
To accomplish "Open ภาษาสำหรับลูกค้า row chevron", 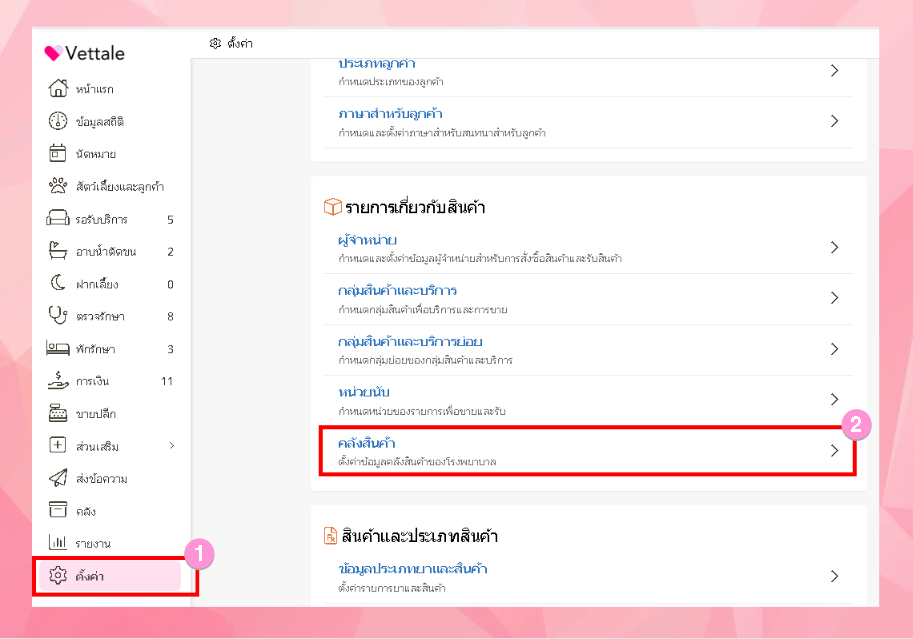I will pos(834,121).
